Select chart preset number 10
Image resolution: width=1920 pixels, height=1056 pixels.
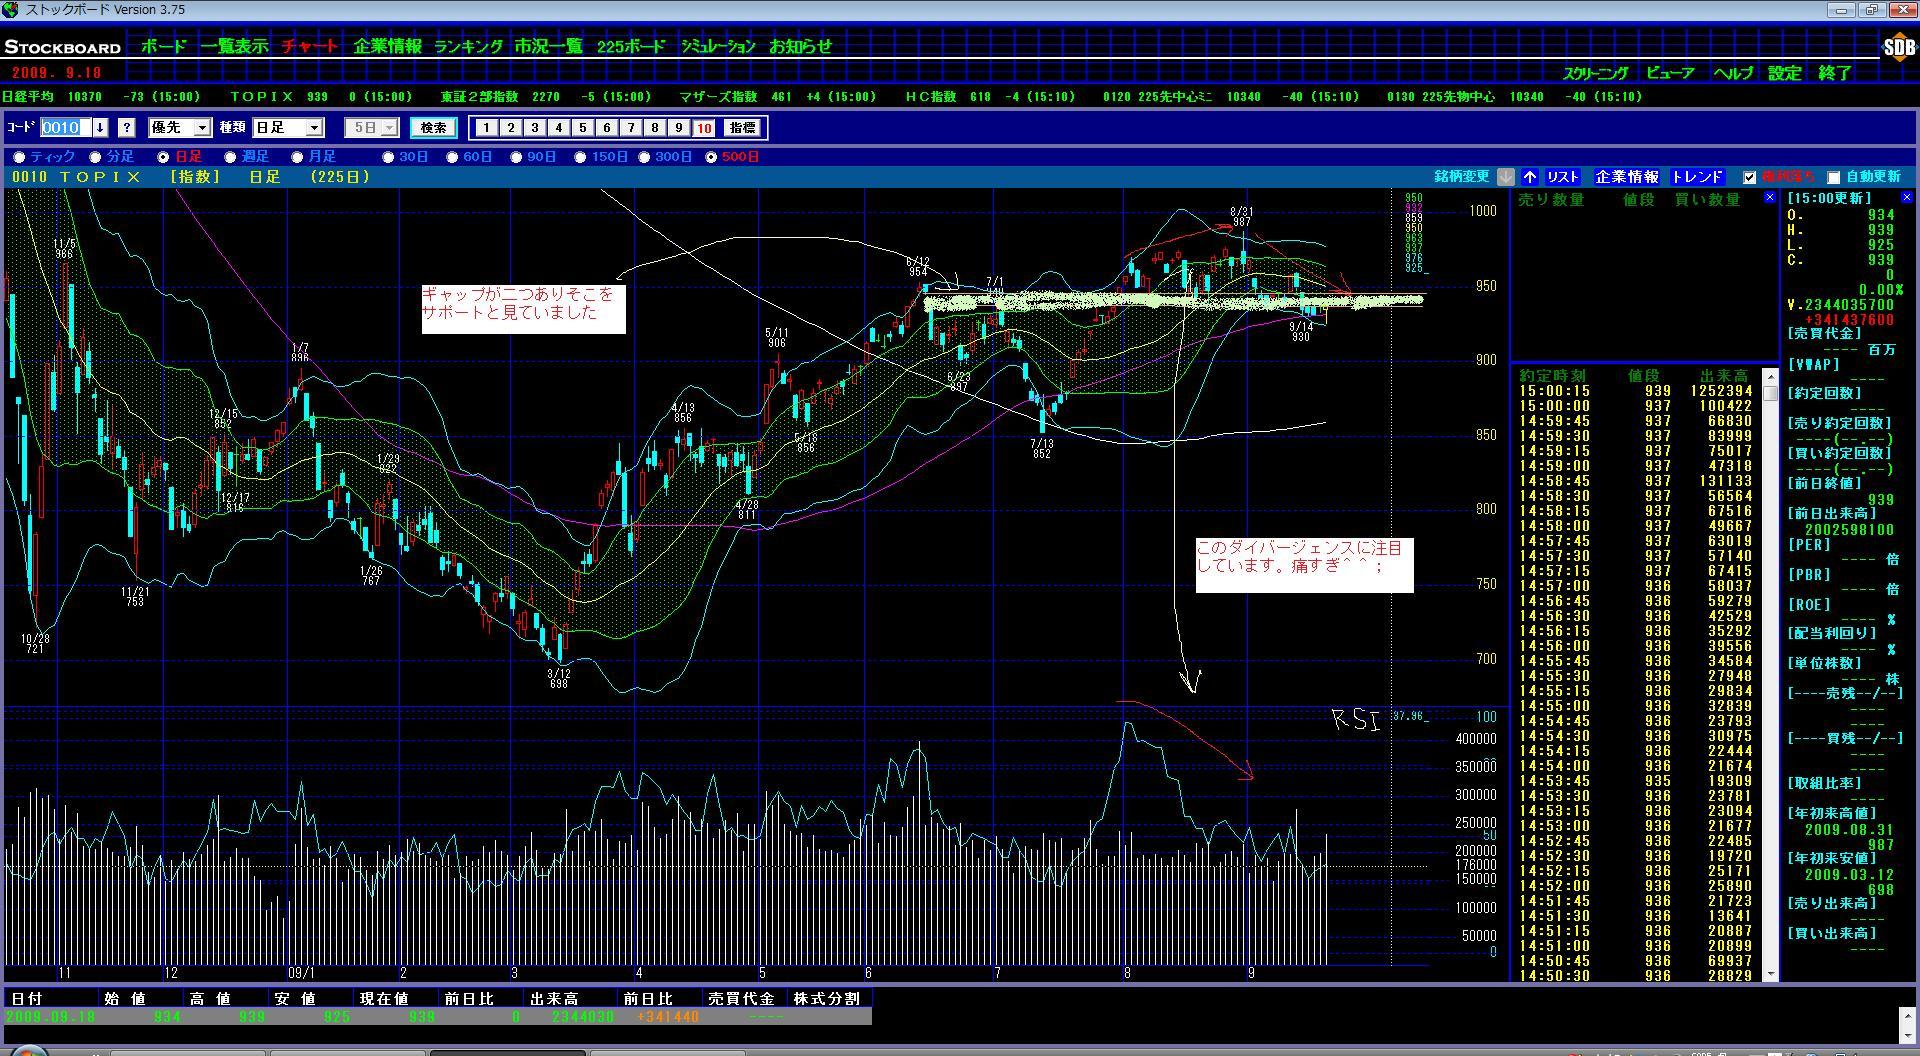tap(704, 128)
